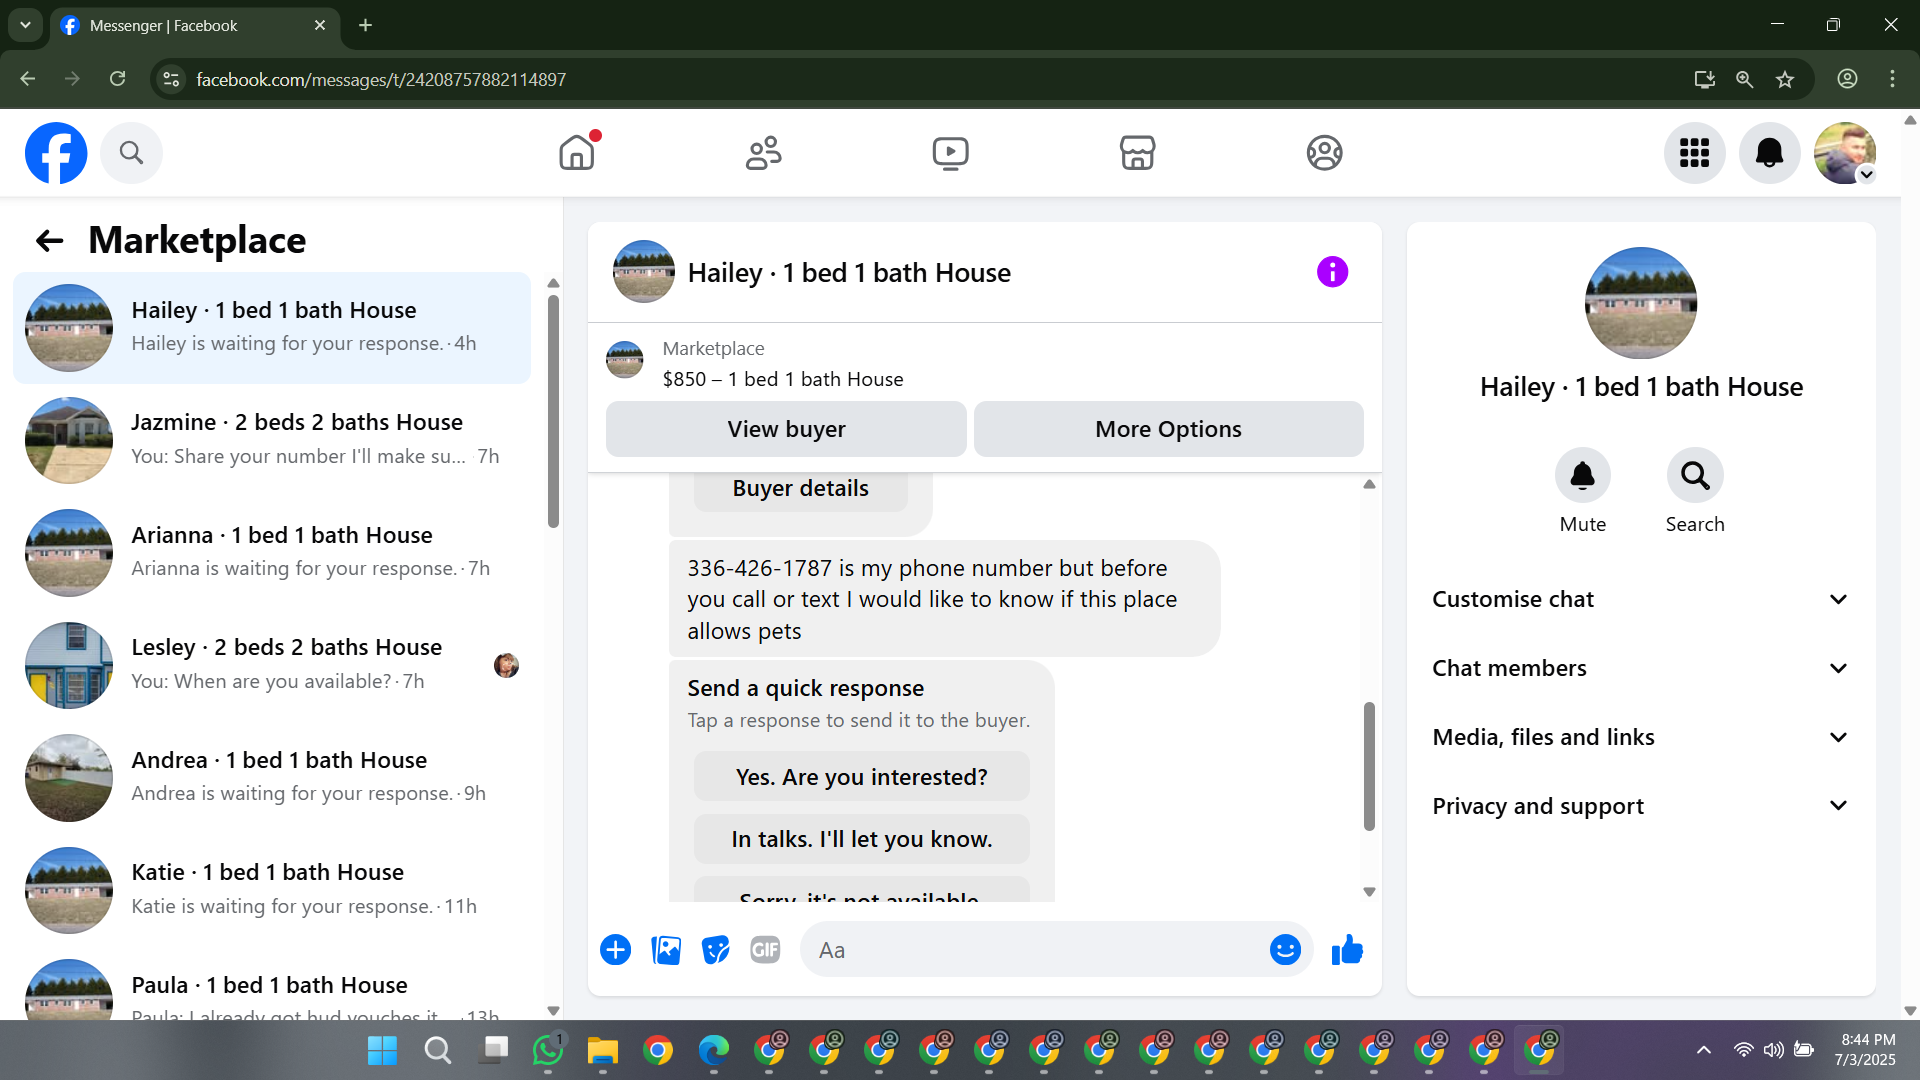The image size is (1920, 1080).
Task: Click the sticker chooser icon
Action: (x=715, y=950)
